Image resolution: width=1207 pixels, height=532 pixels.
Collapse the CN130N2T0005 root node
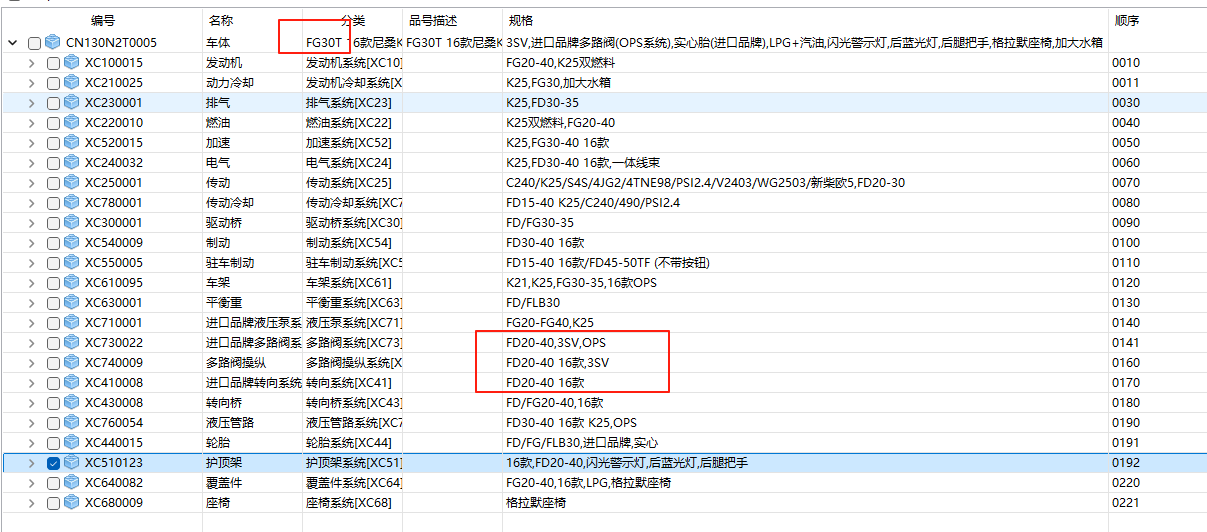13,43
